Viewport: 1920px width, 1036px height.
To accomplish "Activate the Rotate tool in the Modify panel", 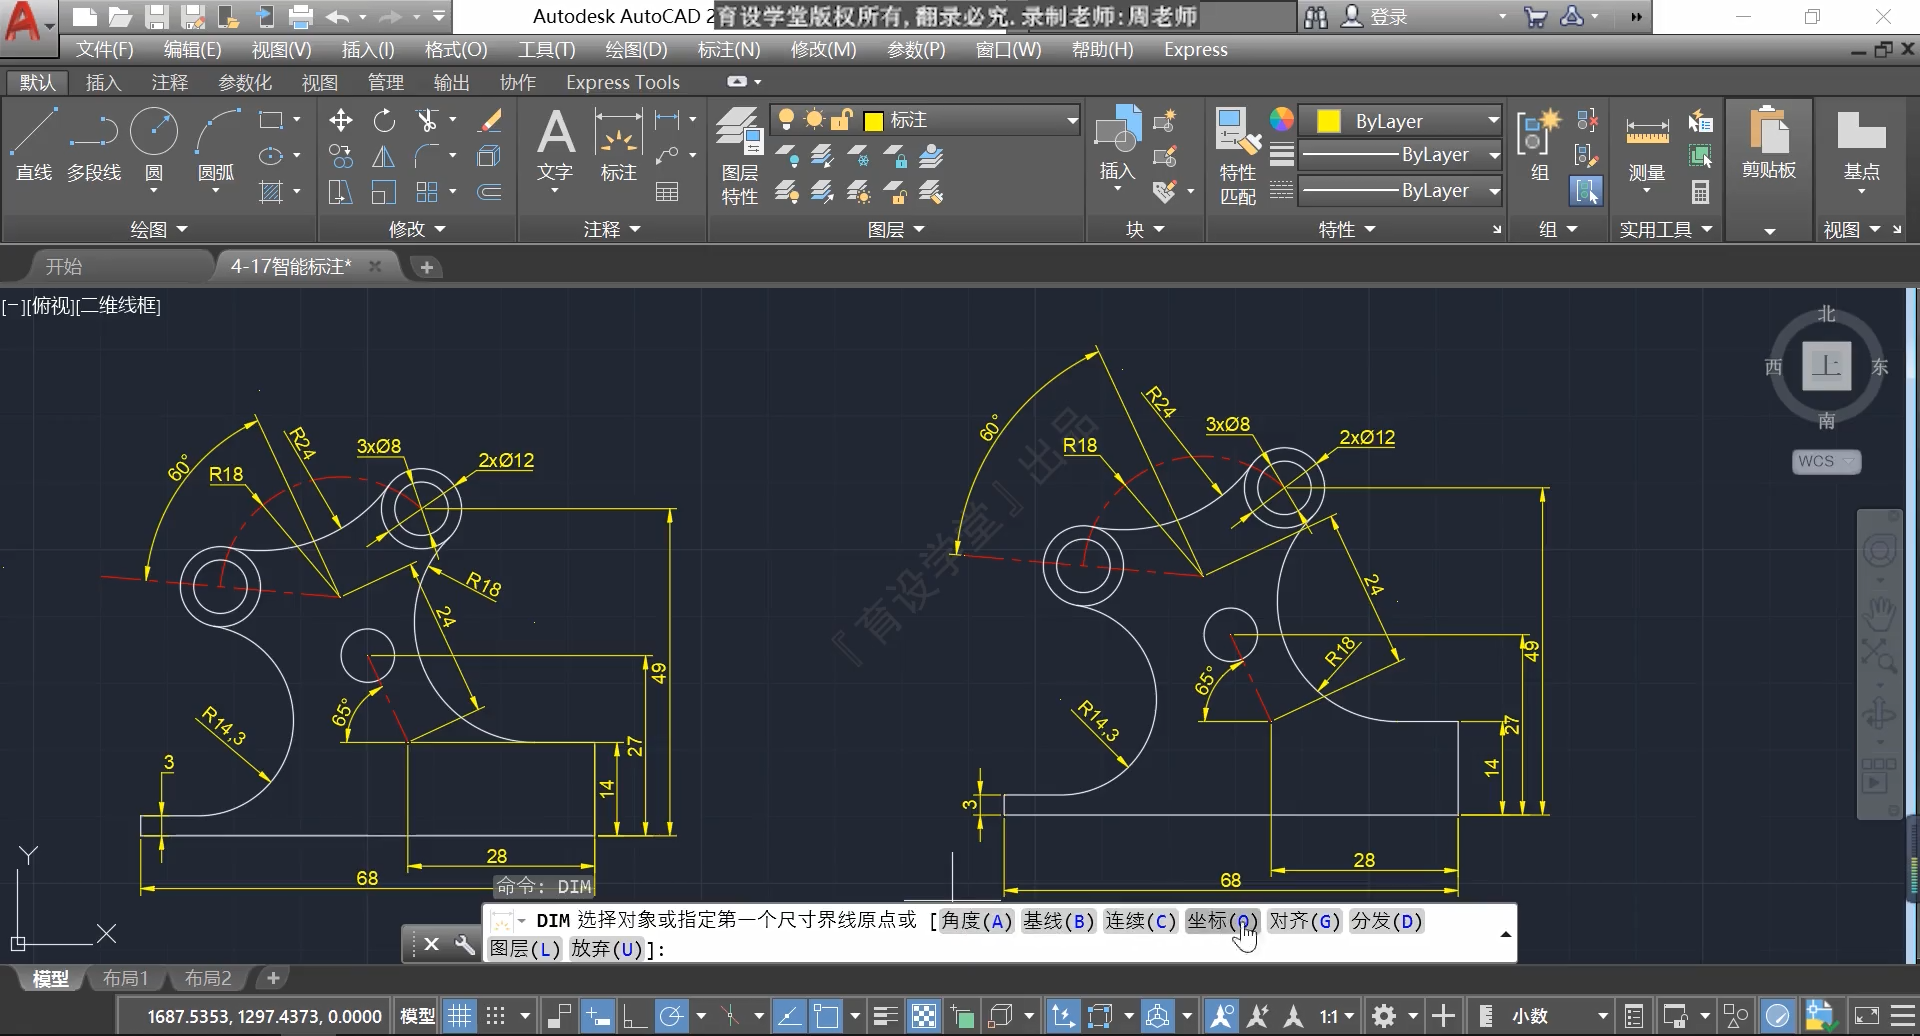I will (384, 121).
